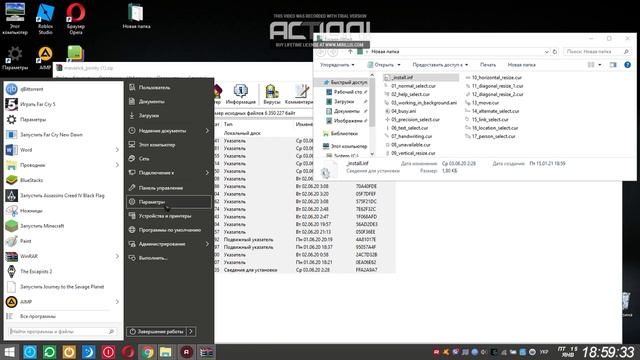Click WinRAR Комментарий toolbar icon
This screenshot has height=360, width=640.
pyautogui.click(x=300, y=94)
